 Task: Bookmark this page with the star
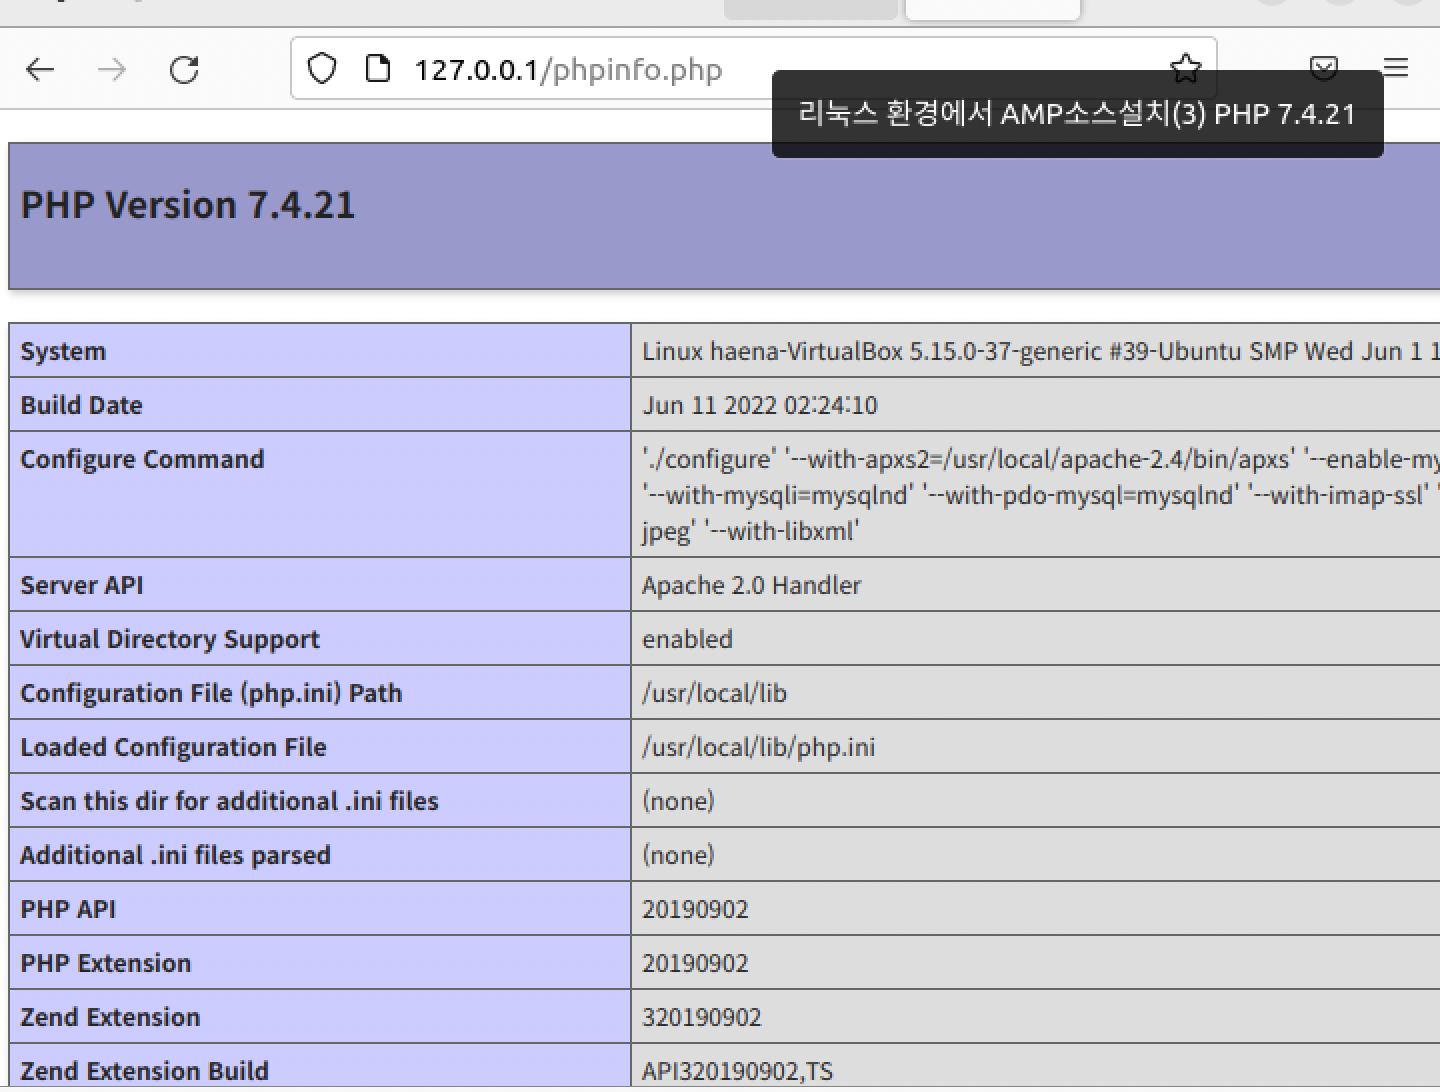[1185, 68]
